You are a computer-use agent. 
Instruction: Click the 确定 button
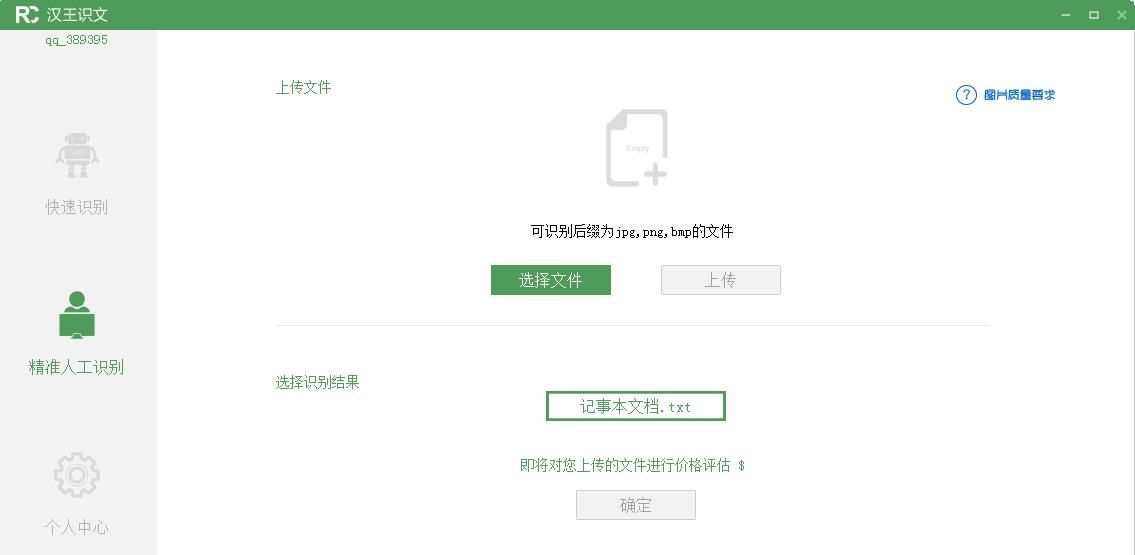[x=636, y=505]
